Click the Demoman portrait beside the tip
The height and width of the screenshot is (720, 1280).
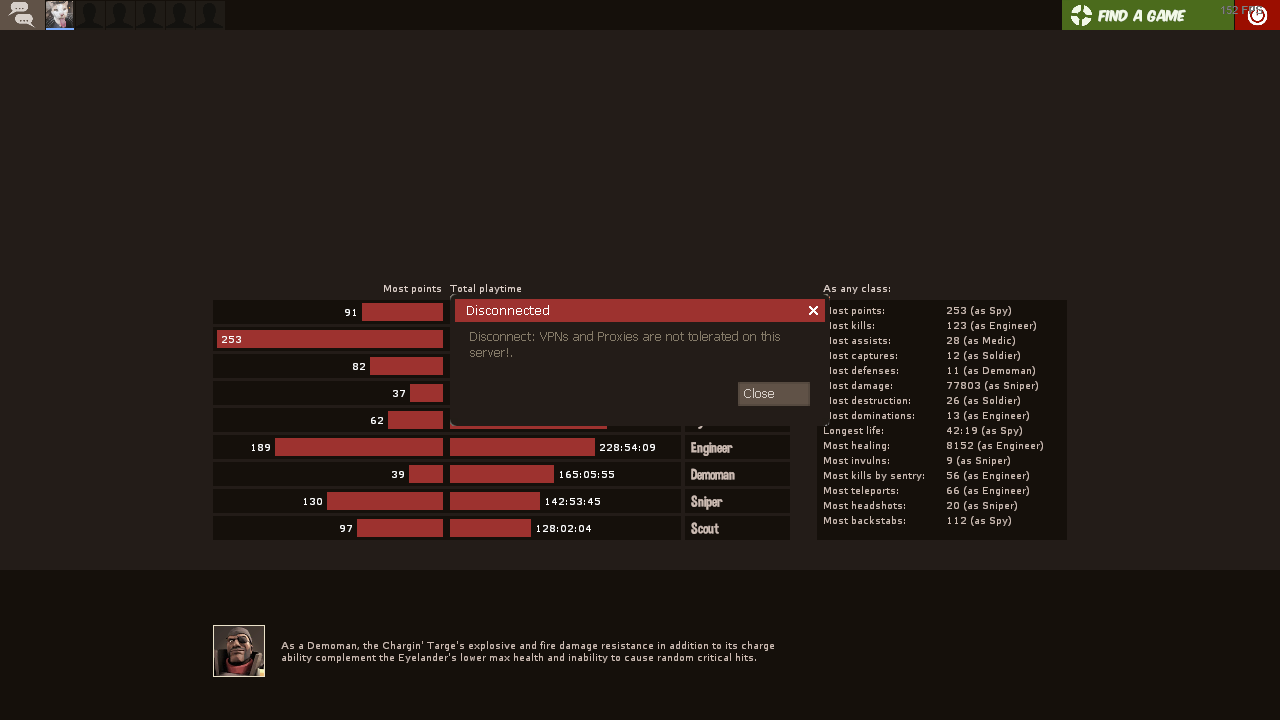click(239, 651)
